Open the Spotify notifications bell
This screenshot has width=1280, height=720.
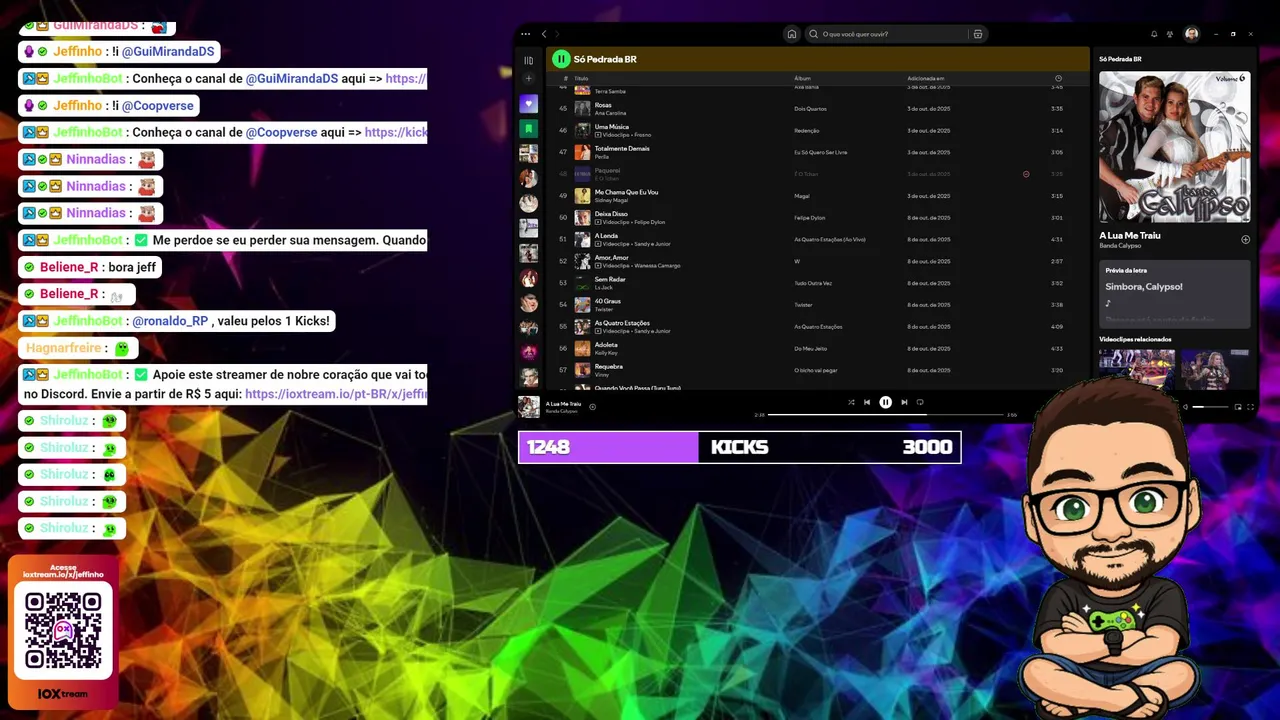coord(1154,34)
